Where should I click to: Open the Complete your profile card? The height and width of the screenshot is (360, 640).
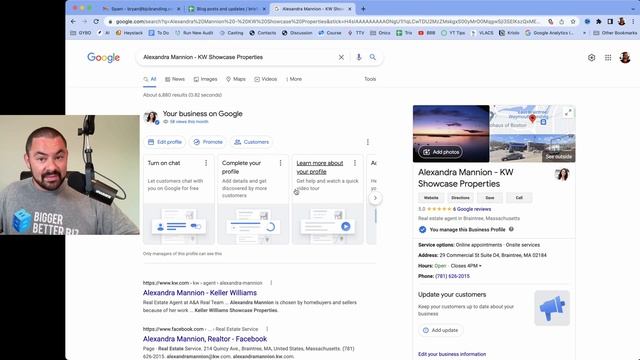point(253,200)
